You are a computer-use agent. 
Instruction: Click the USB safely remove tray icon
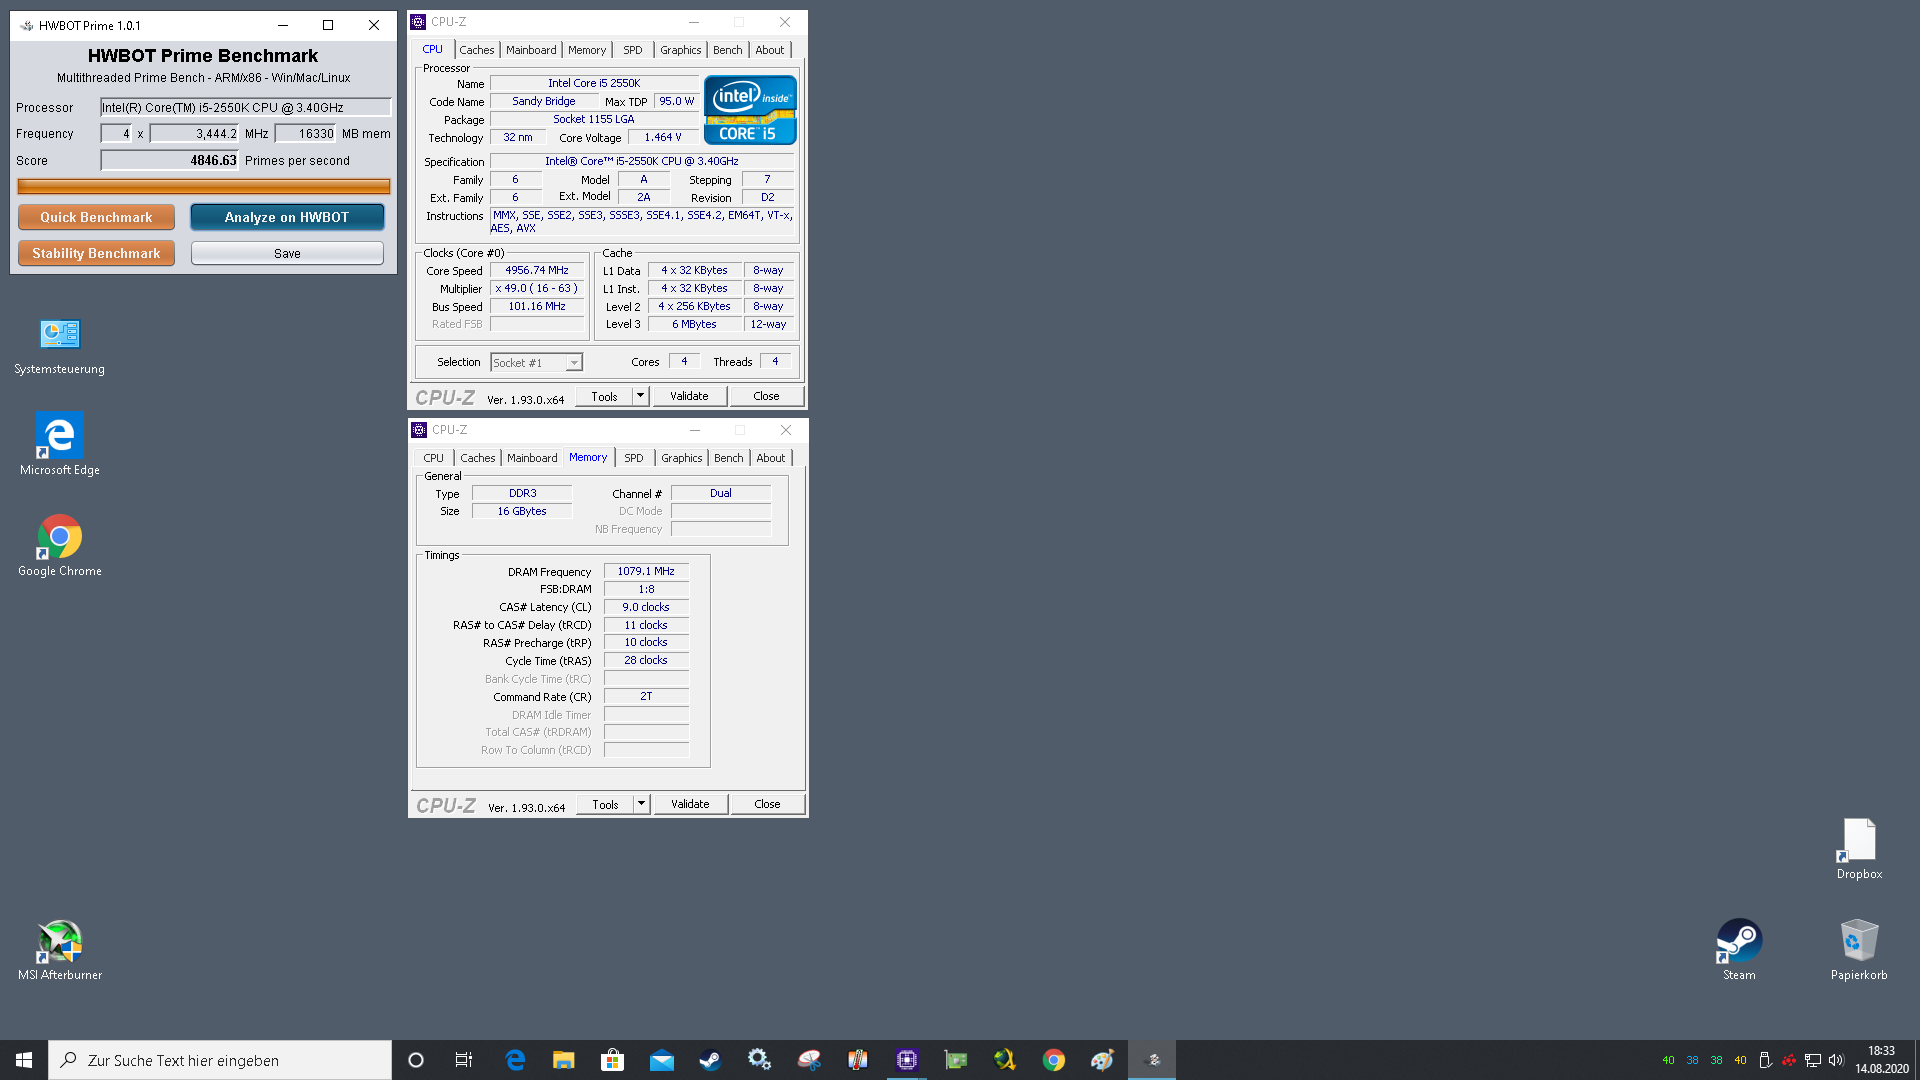[x=1765, y=1060]
